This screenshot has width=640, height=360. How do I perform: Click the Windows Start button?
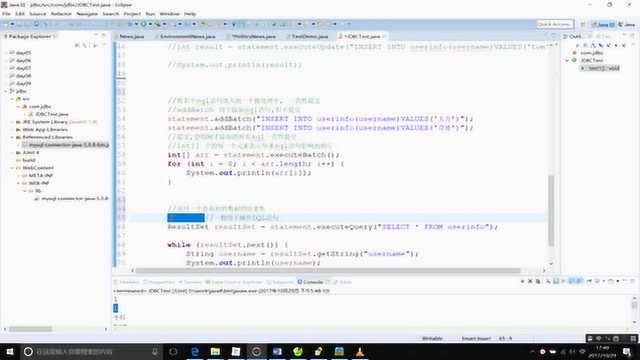[10, 351]
